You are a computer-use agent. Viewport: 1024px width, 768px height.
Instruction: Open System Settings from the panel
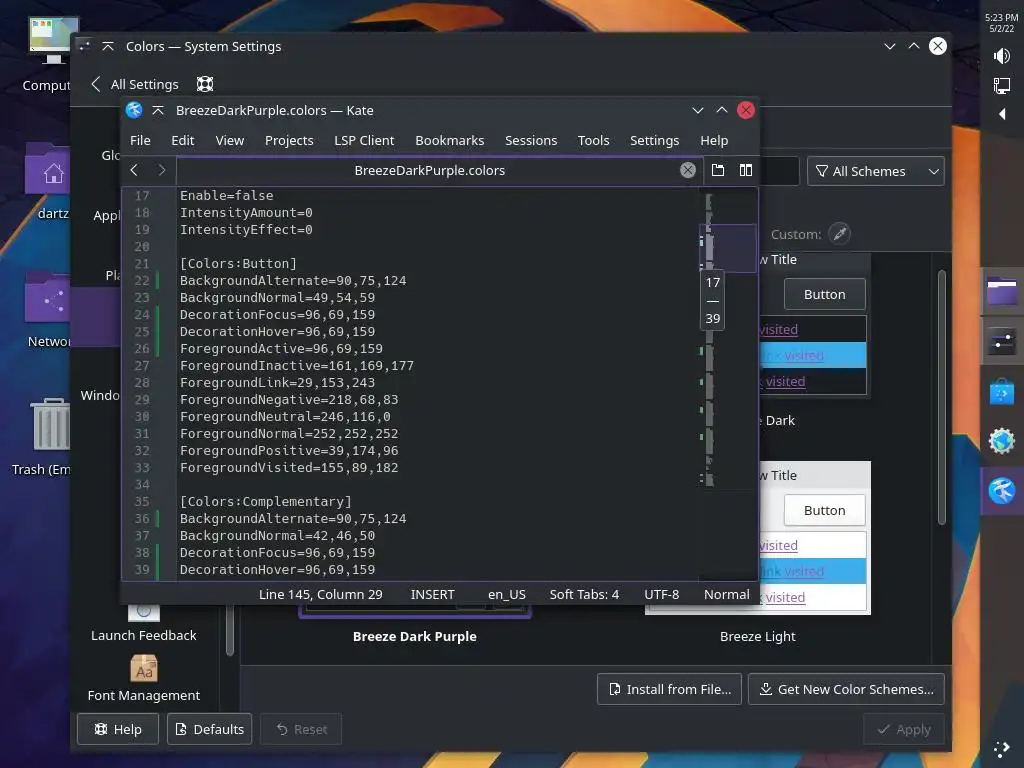click(x=1002, y=342)
